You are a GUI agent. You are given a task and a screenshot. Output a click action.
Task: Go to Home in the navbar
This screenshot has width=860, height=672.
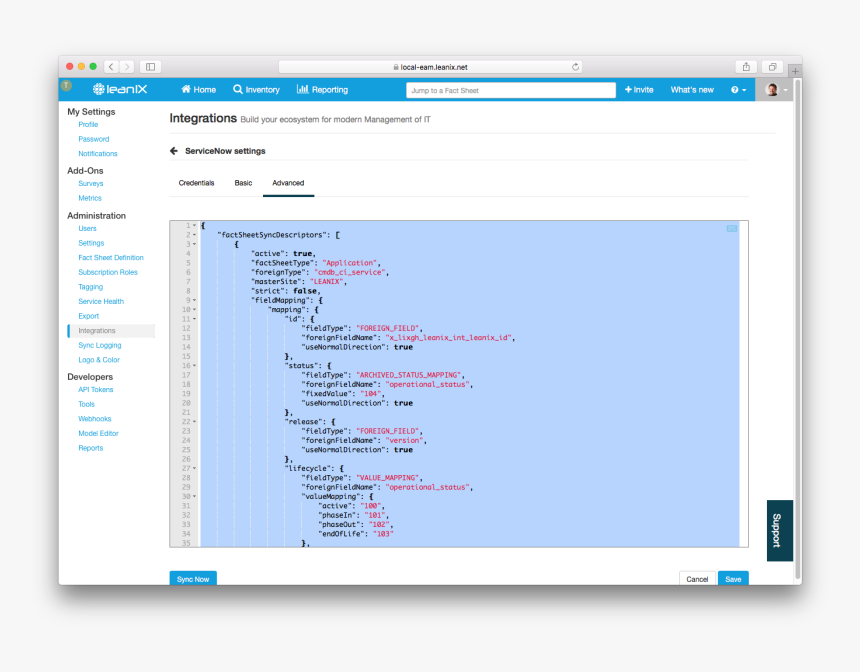199,90
